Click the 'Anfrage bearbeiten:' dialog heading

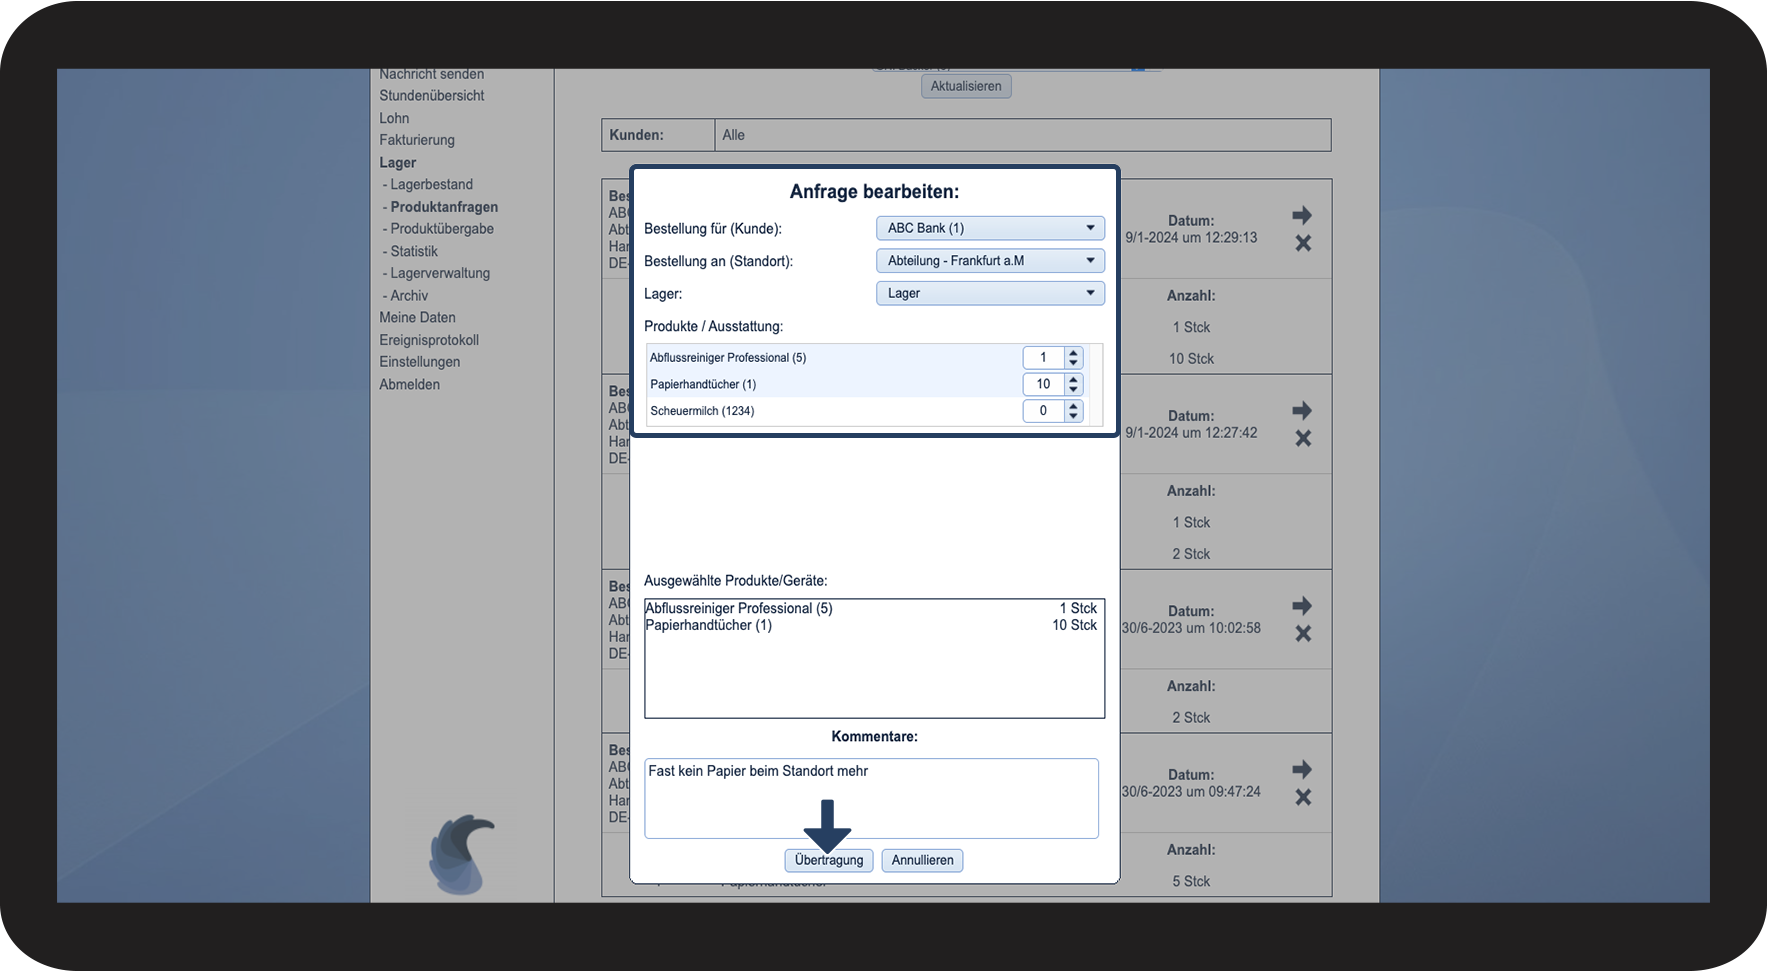click(874, 192)
